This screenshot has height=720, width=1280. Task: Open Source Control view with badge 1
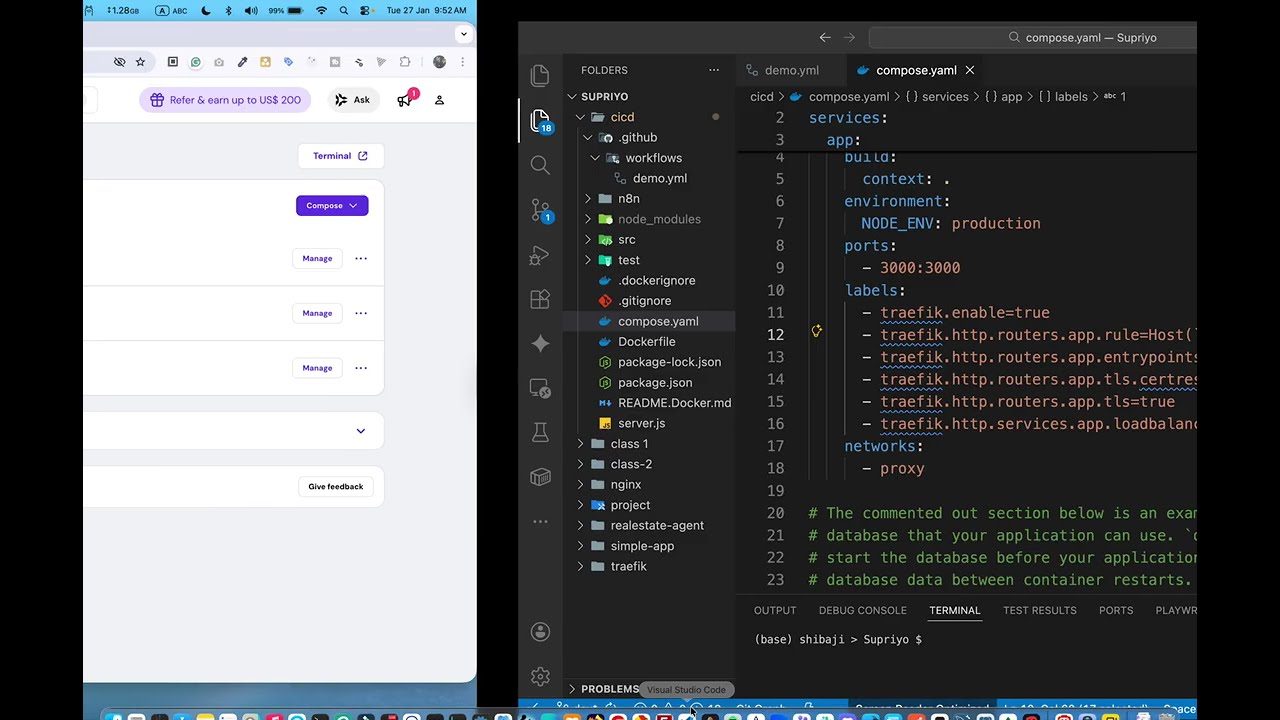540,210
